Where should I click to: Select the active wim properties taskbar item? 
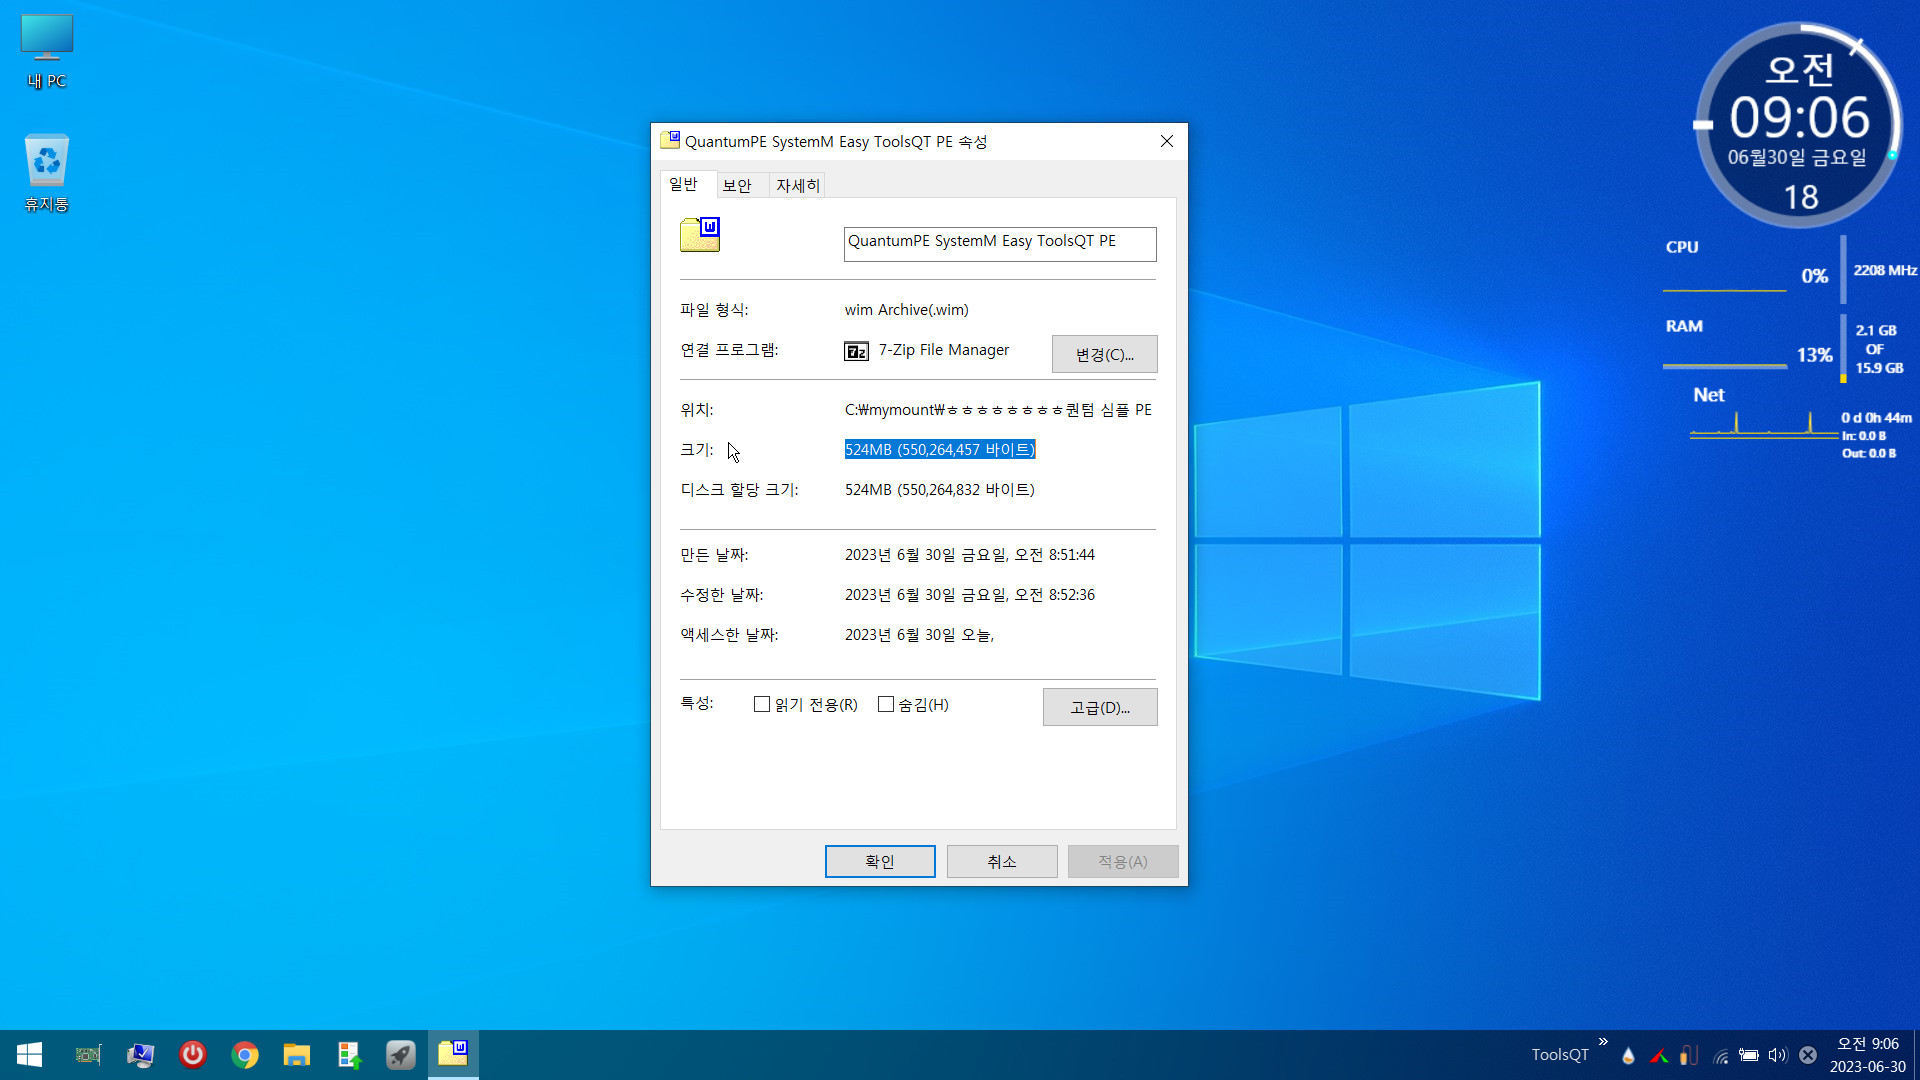pyautogui.click(x=453, y=1053)
